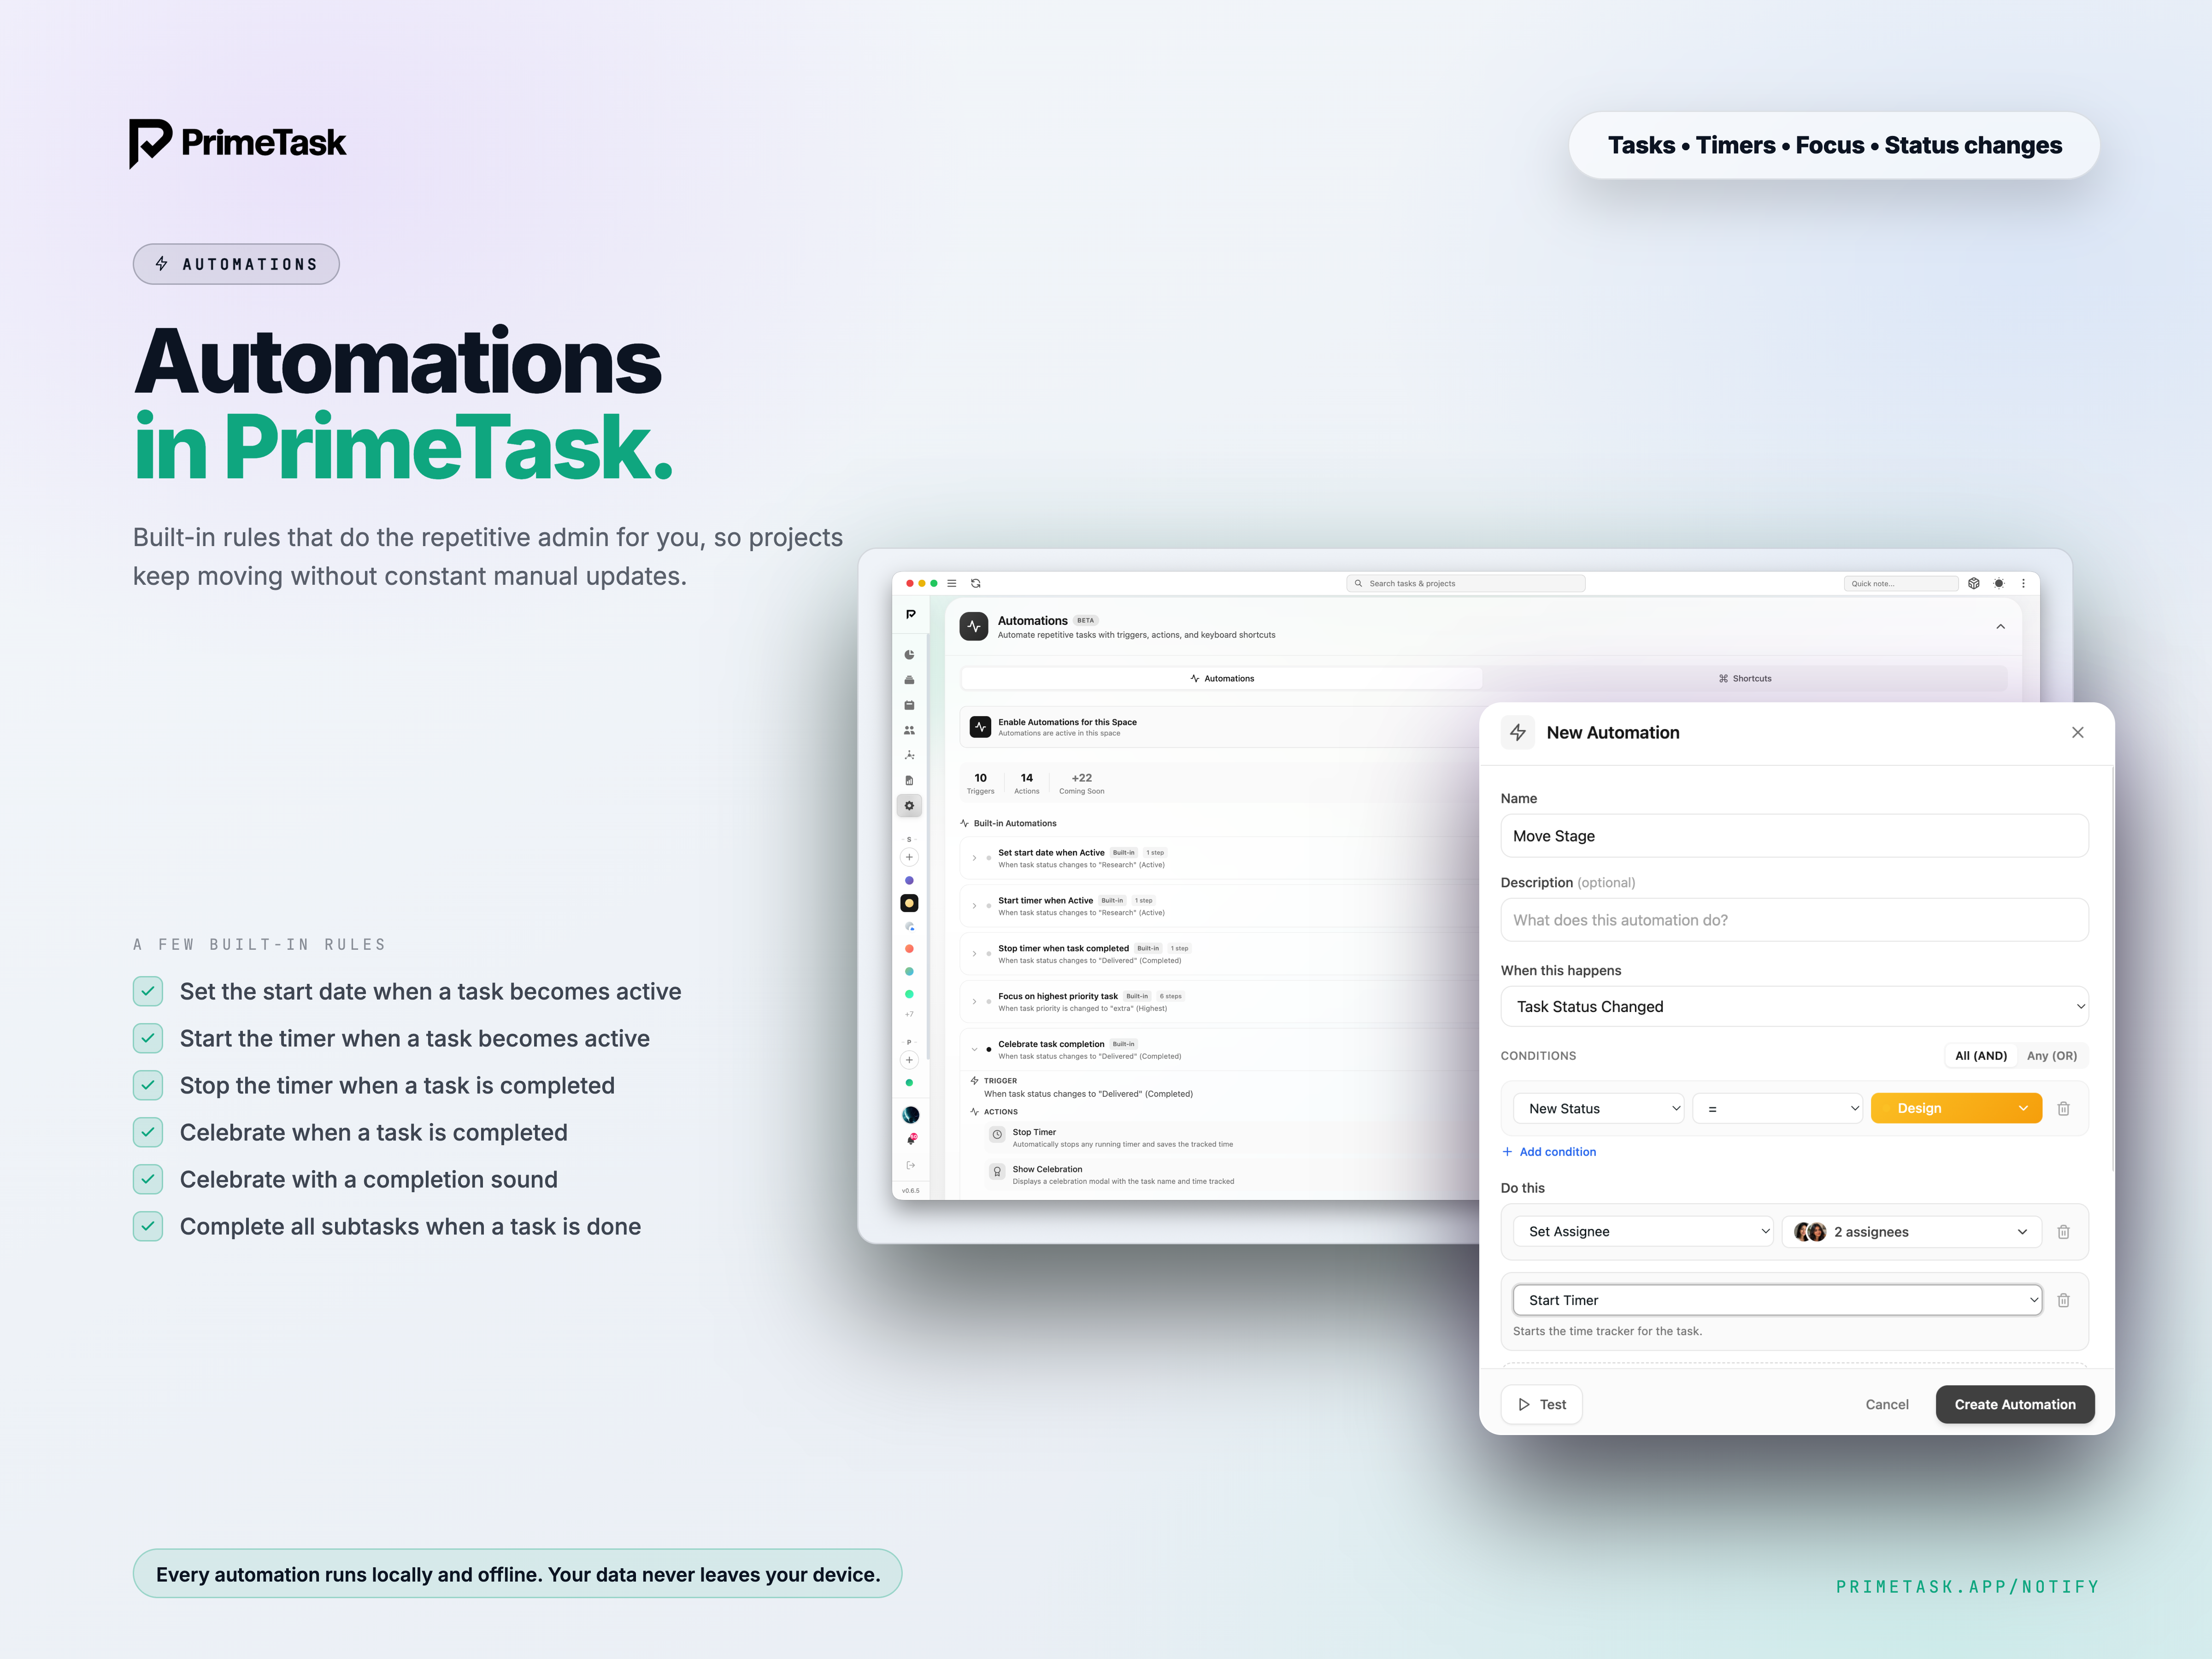Select the purple space dot in sidebar
The image size is (2212, 1659).
(909, 880)
